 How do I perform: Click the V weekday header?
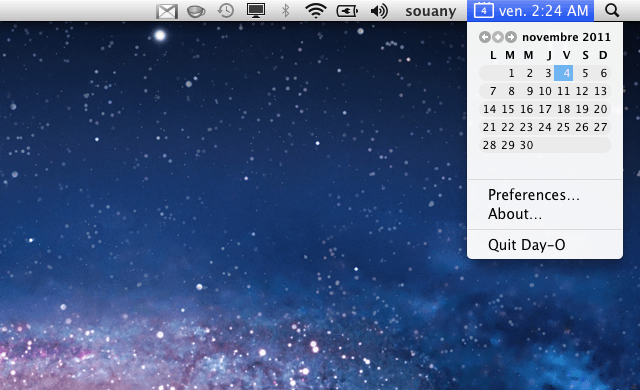567,55
